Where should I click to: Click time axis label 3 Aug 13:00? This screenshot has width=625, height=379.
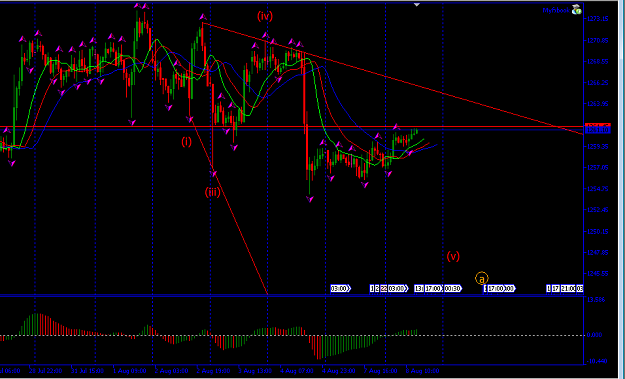[255, 371]
